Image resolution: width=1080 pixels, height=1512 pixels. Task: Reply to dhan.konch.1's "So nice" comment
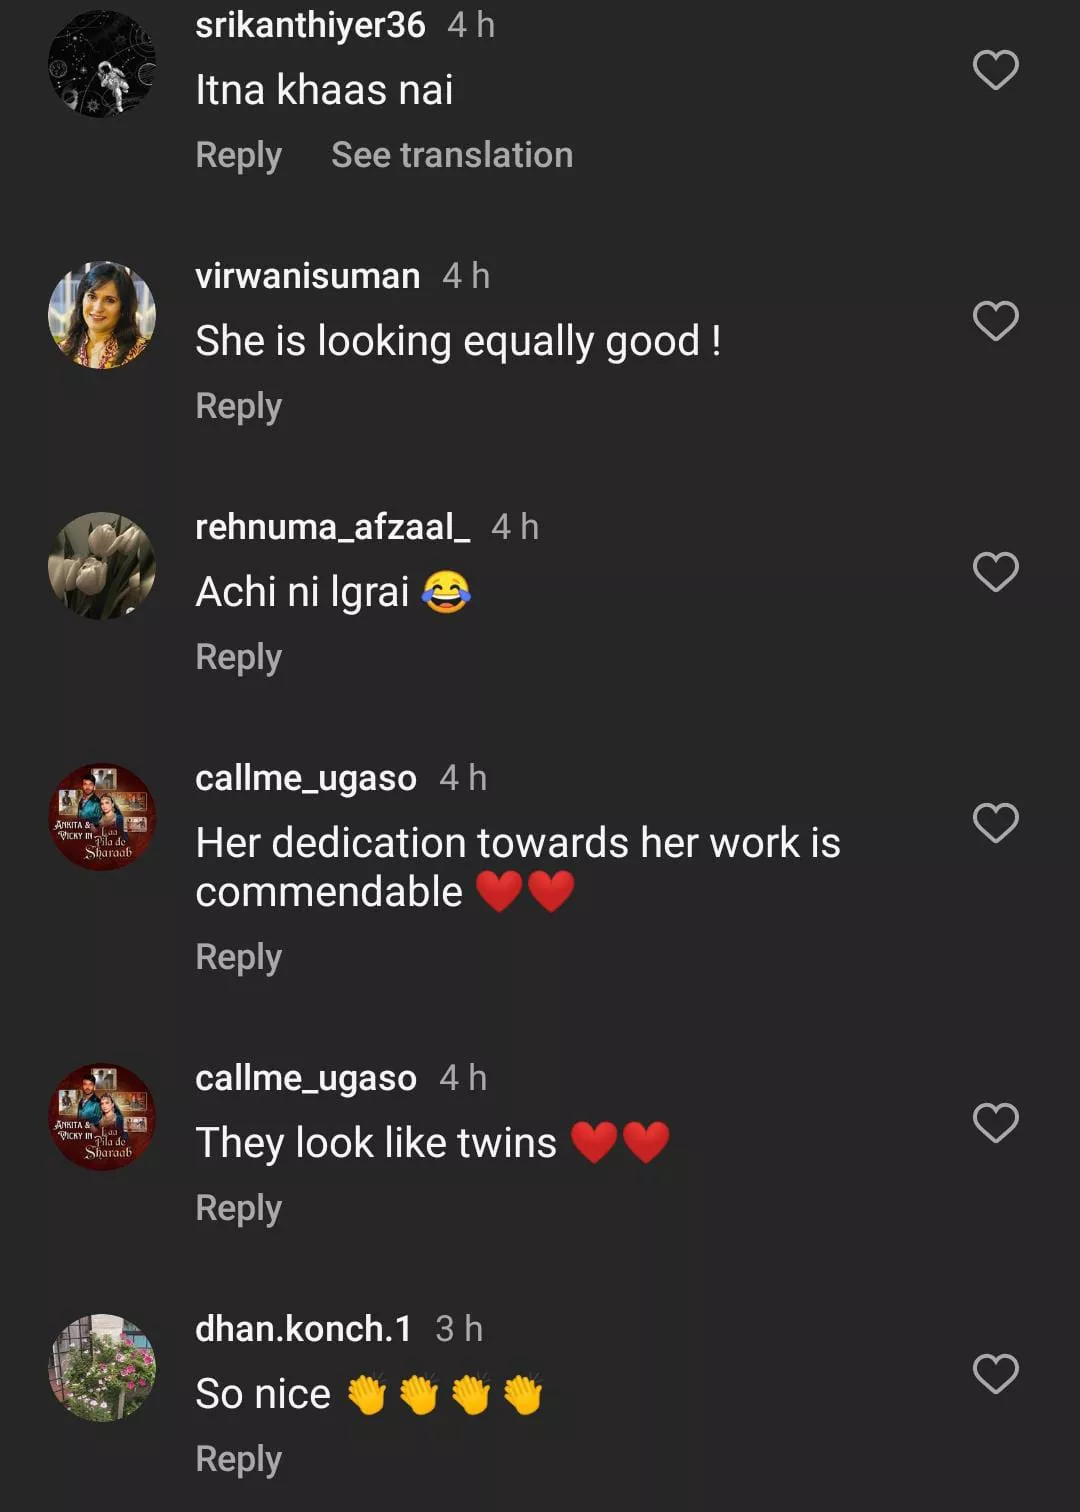(x=238, y=1459)
